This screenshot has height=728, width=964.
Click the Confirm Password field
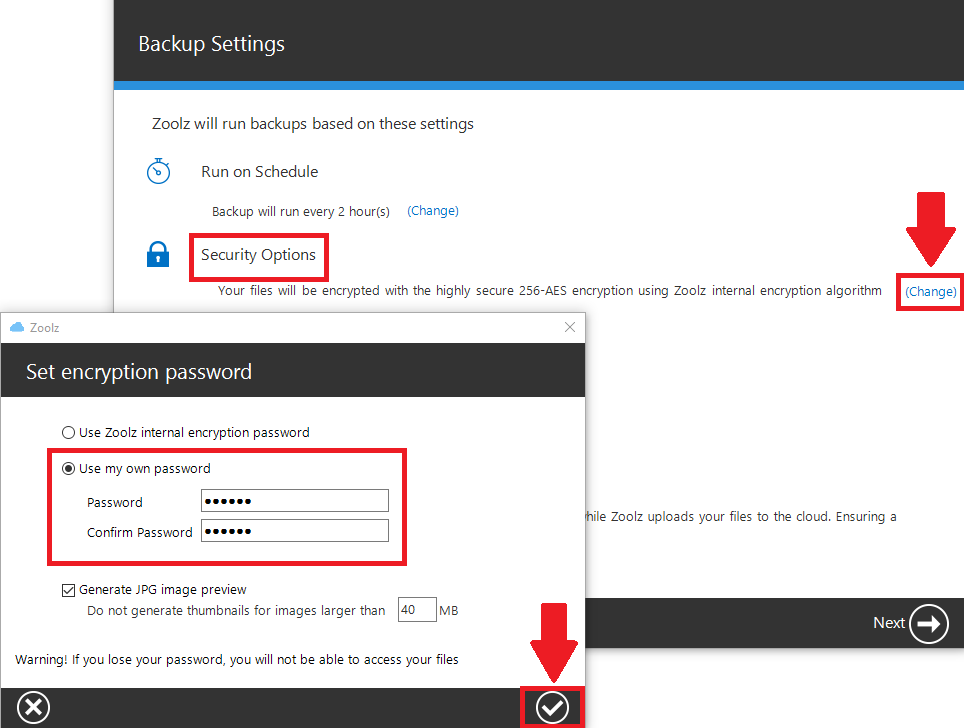pos(294,530)
